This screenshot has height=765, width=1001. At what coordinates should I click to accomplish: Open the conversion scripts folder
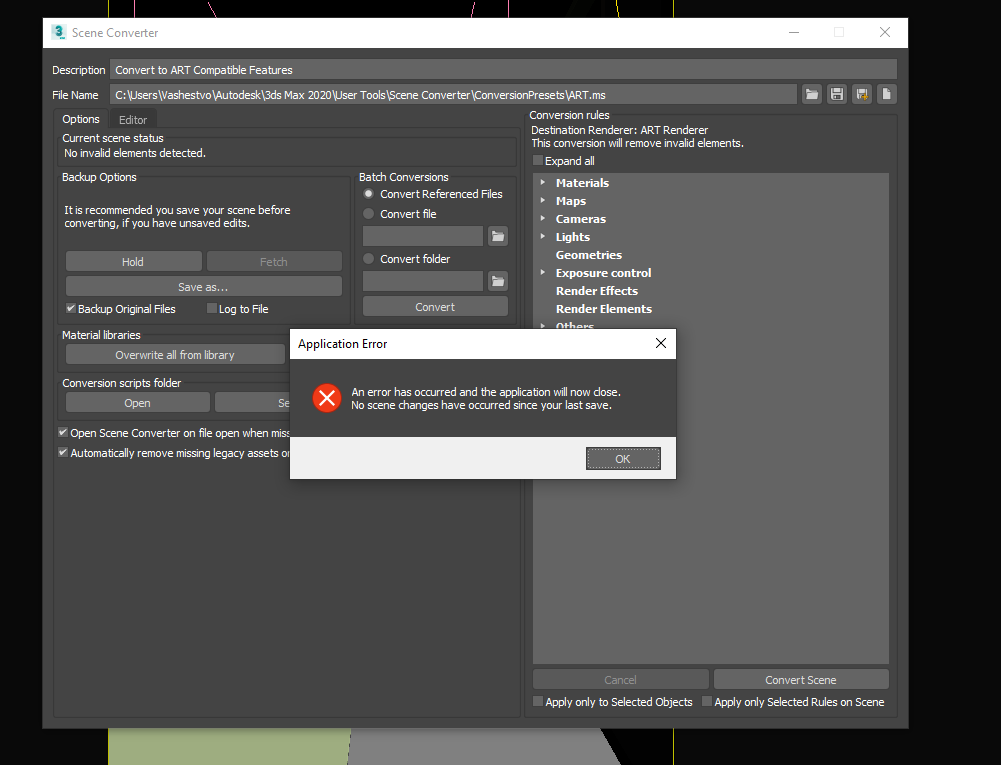[x=137, y=403]
